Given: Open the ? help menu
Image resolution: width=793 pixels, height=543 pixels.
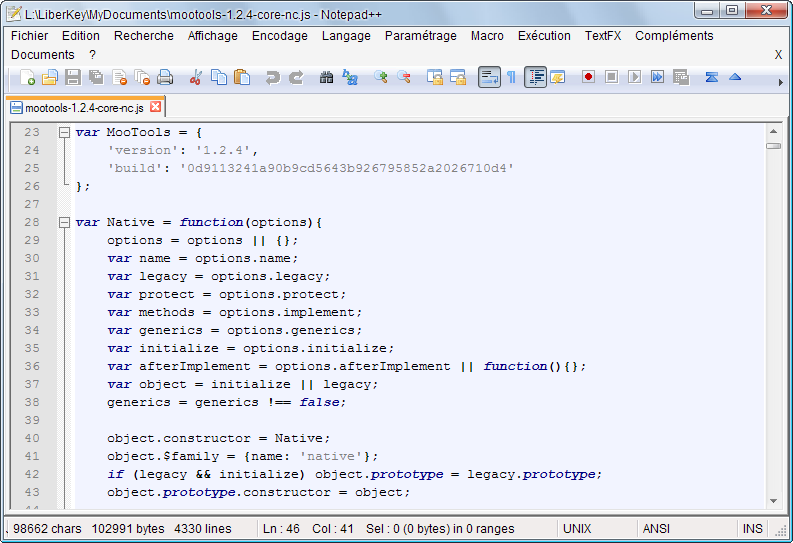Looking at the screenshot, I should point(92,55).
